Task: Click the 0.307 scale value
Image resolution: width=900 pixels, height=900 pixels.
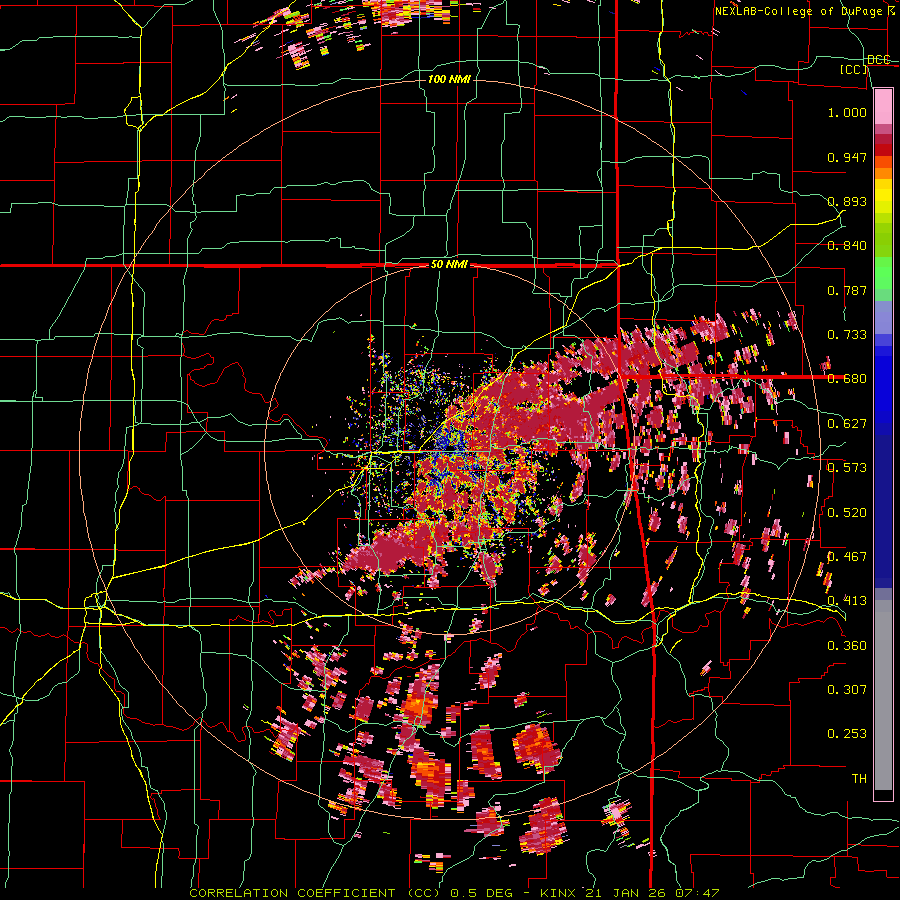Action: coord(847,690)
